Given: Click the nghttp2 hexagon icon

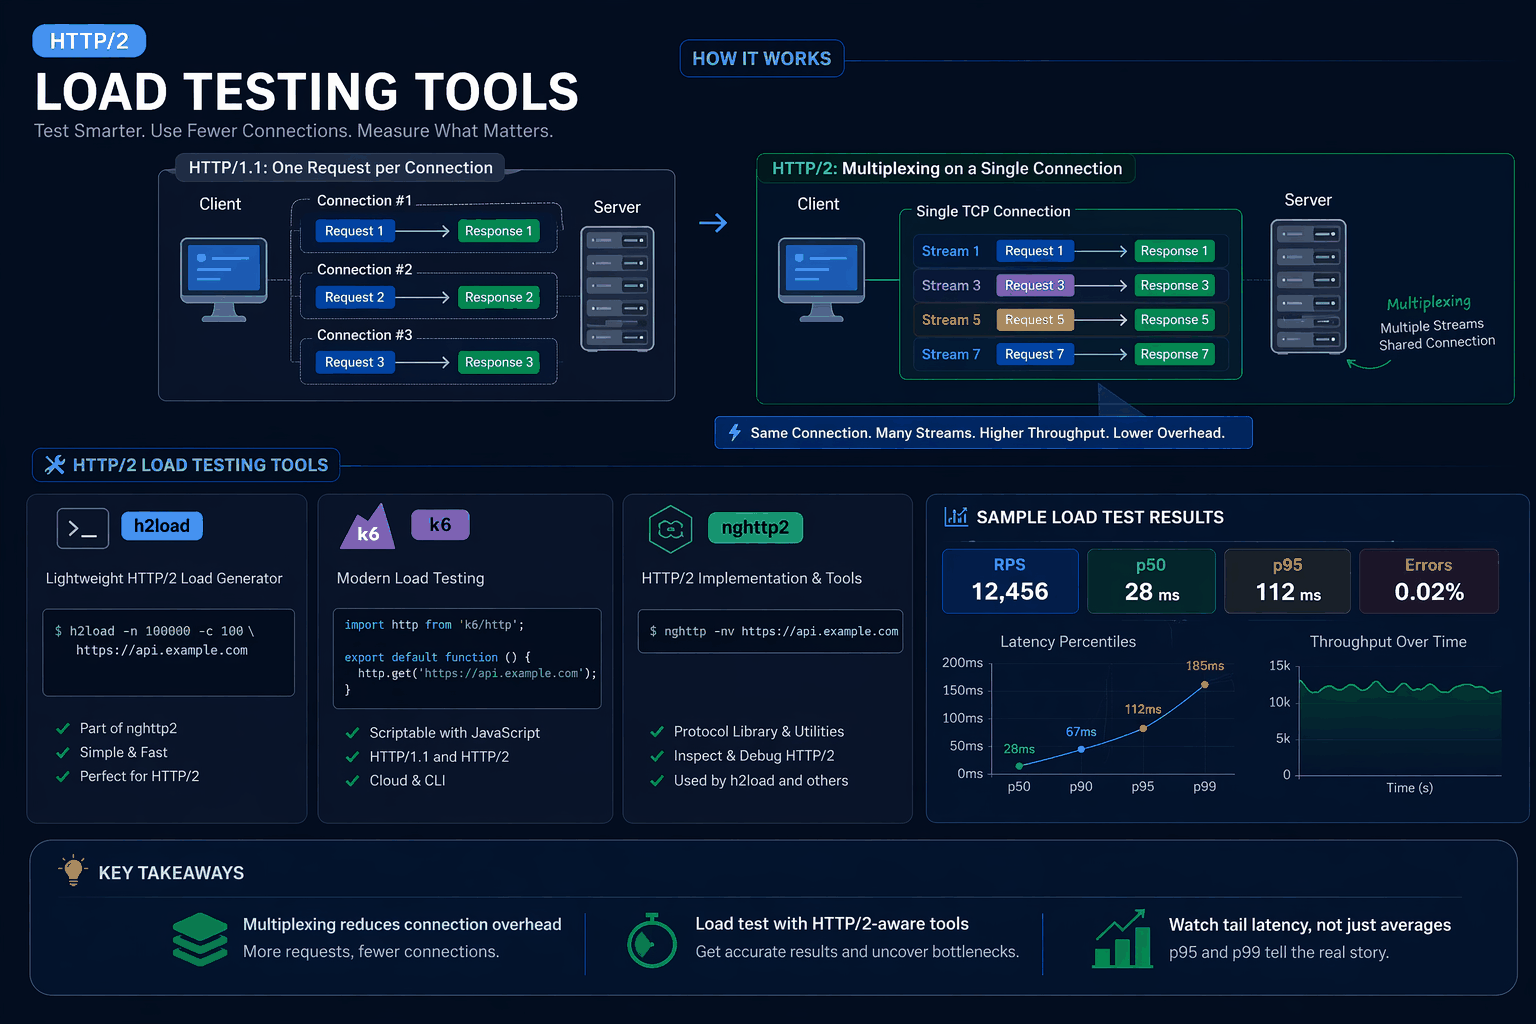Looking at the screenshot, I should click(671, 530).
